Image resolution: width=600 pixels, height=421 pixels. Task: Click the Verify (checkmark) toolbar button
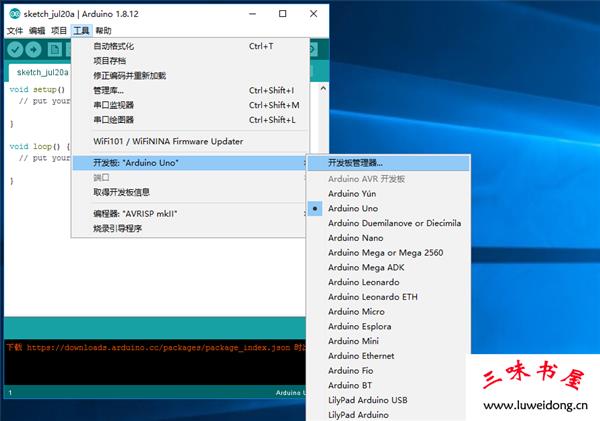click(x=15, y=50)
